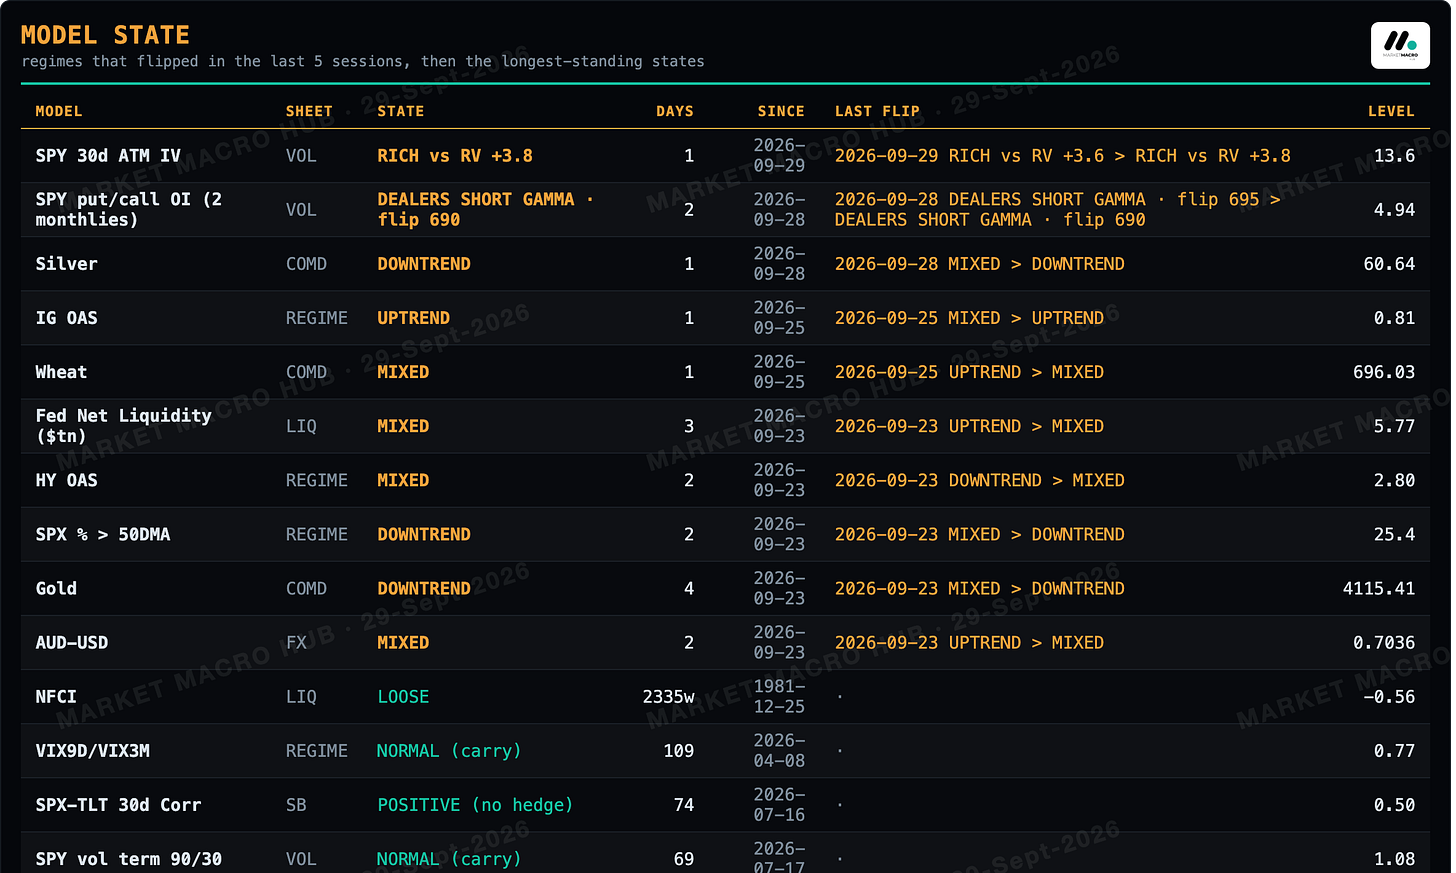Select the SPX % > 50DMA model name
This screenshot has height=873, width=1456.
103,534
